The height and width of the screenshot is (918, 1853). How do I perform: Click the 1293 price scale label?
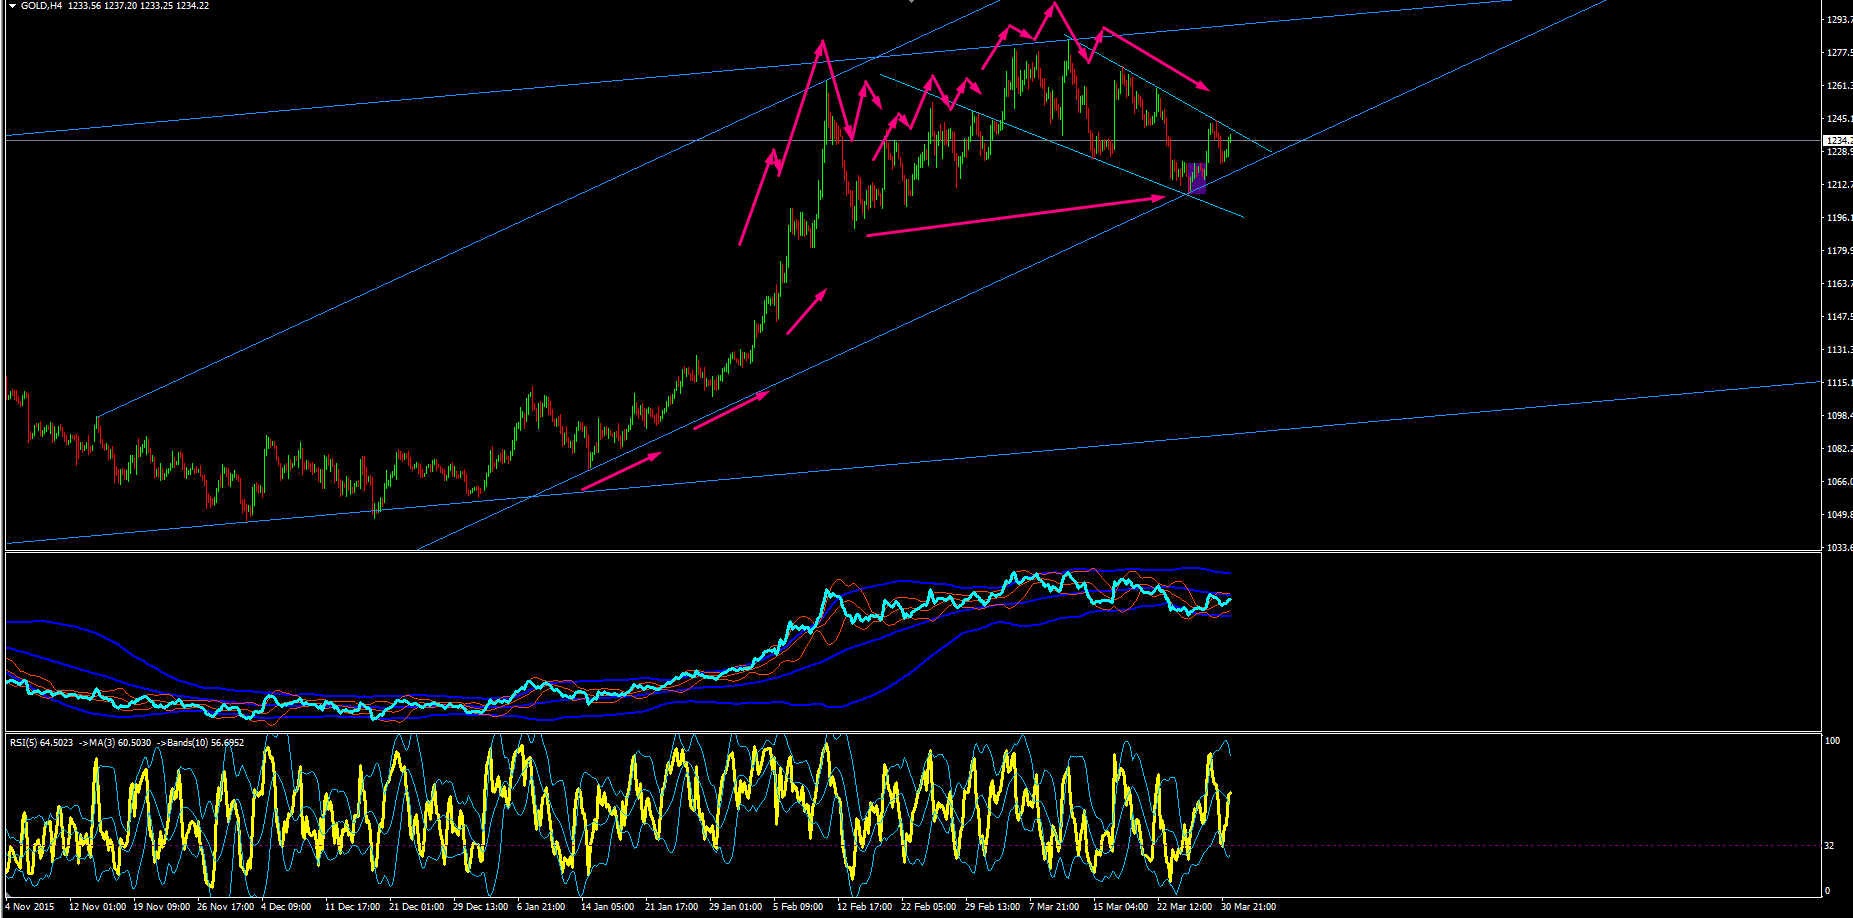(x=1839, y=20)
